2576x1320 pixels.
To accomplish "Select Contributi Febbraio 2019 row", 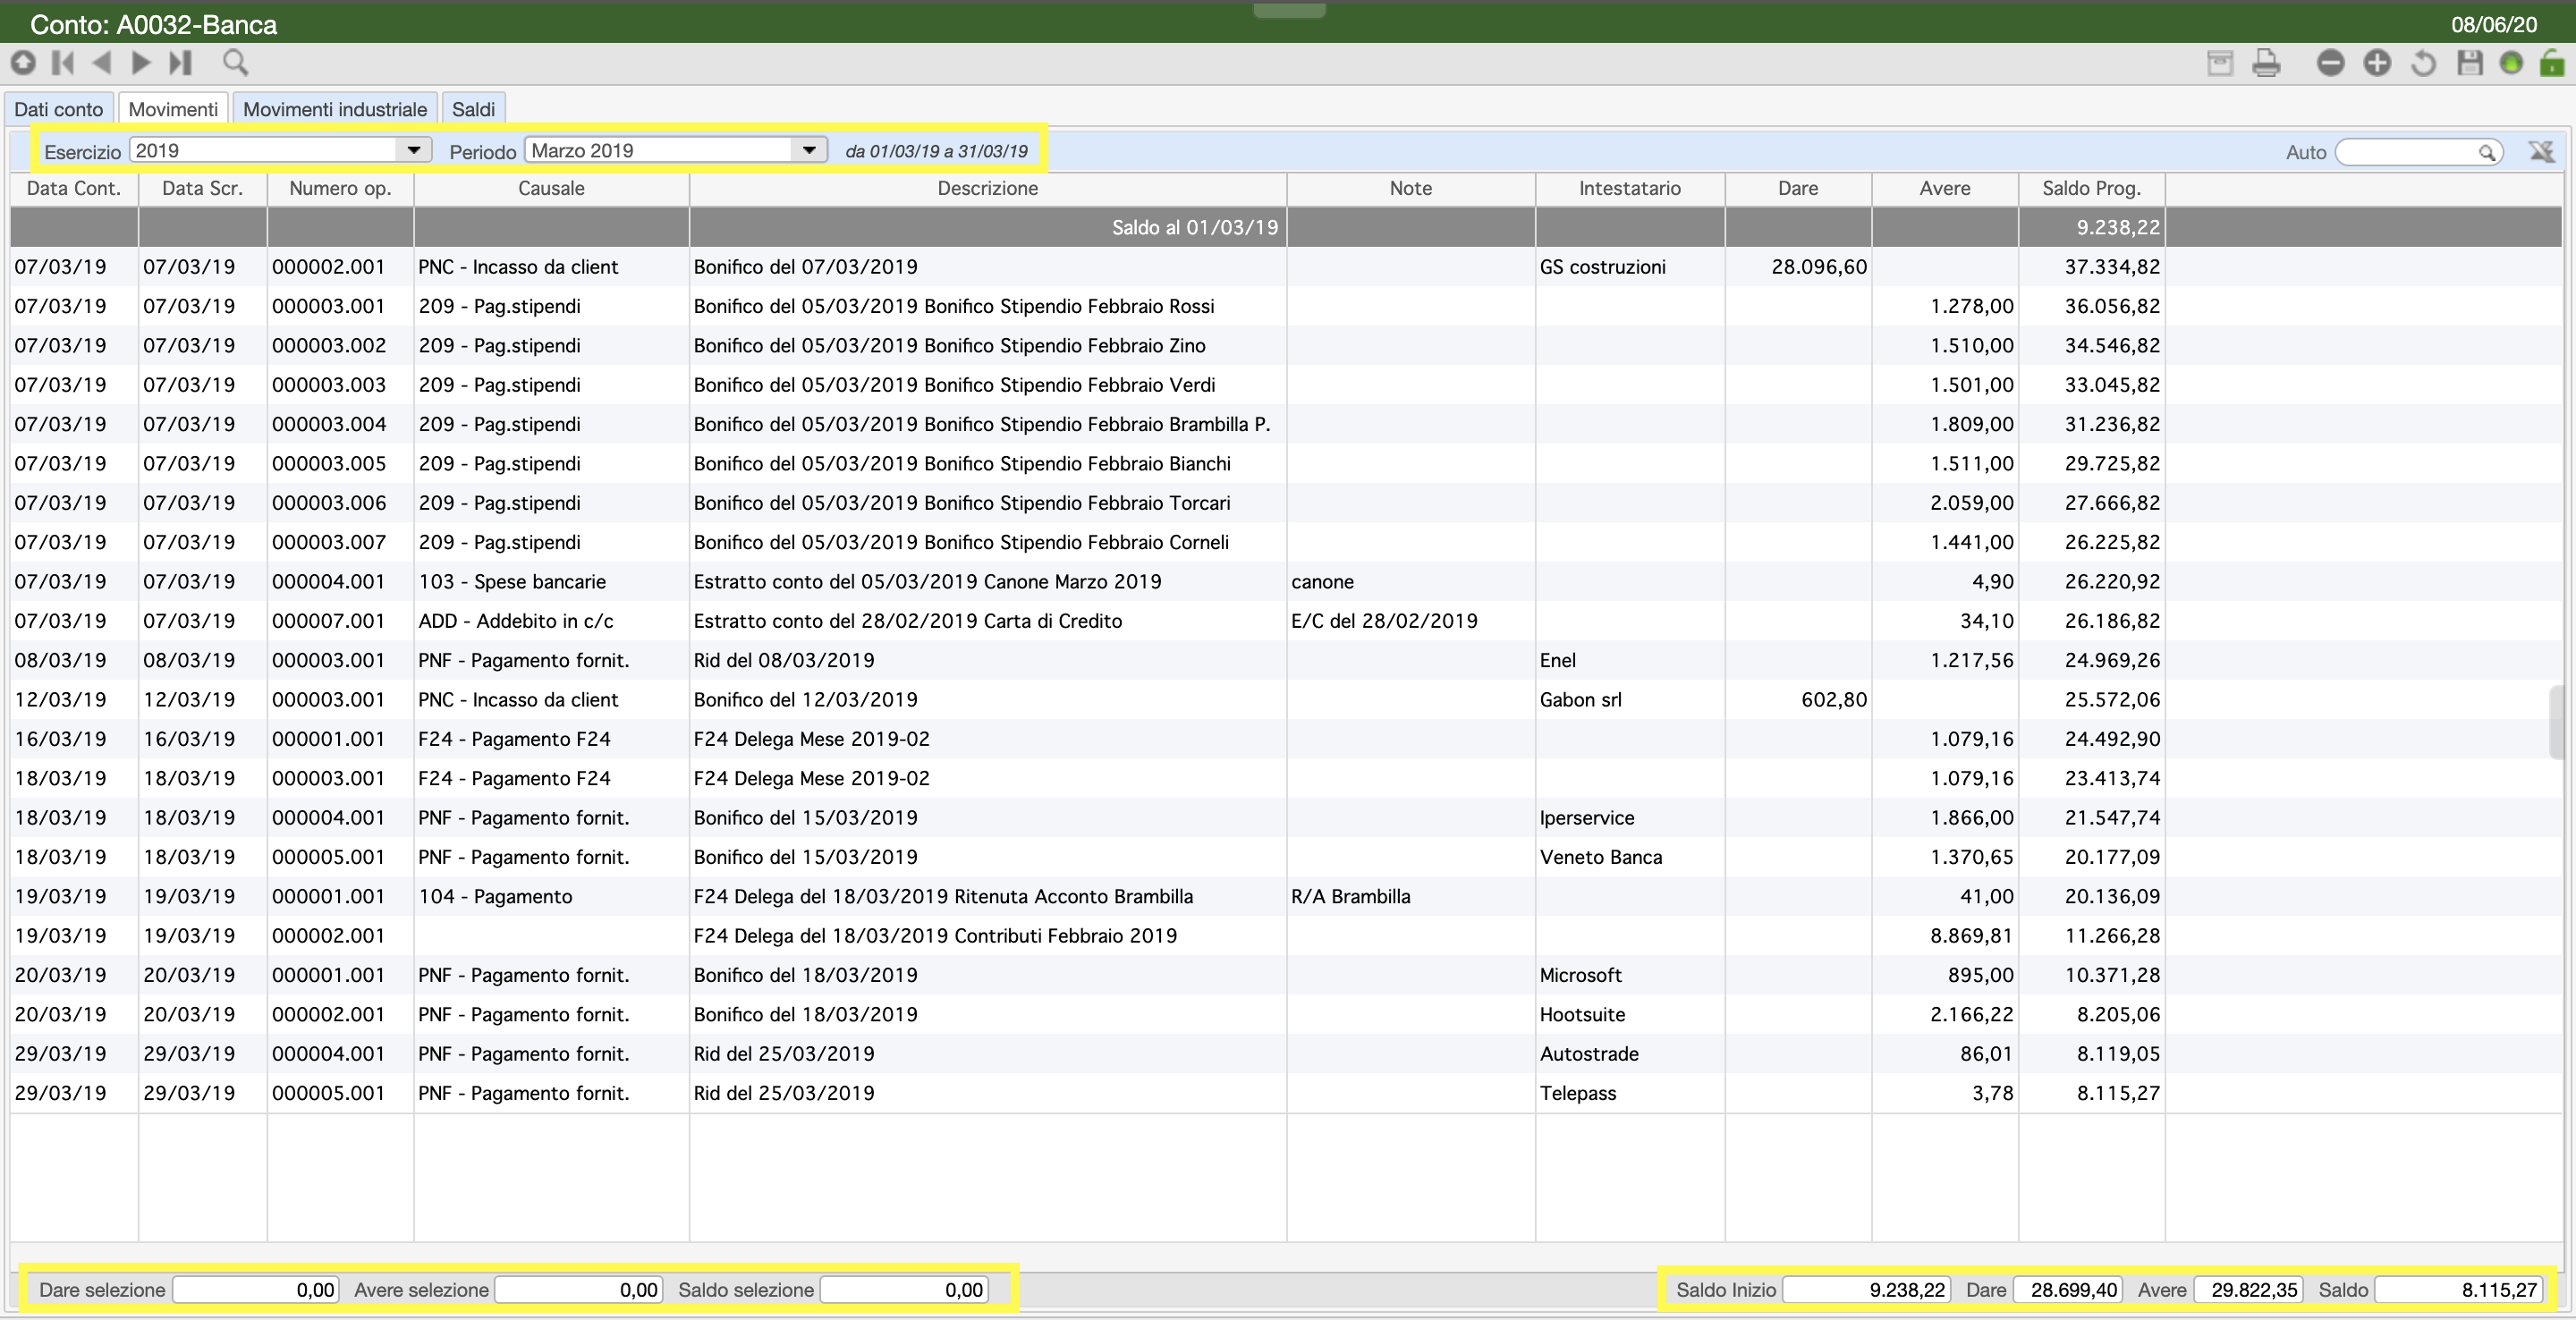I will click(1286, 935).
